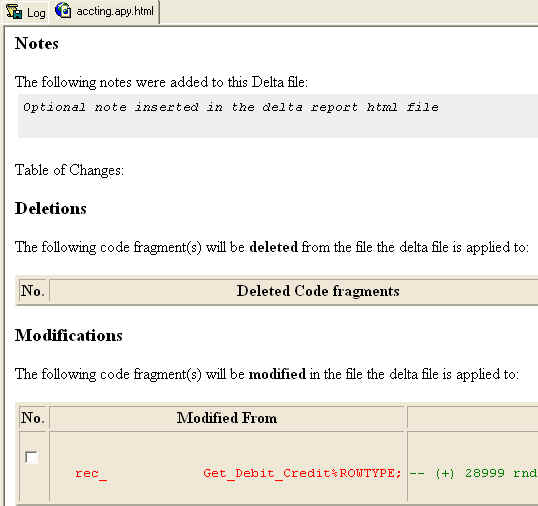The height and width of the screenshot is (506, 538).
Task: Click the bold word modified in description
Action: [x=277, y=374]
